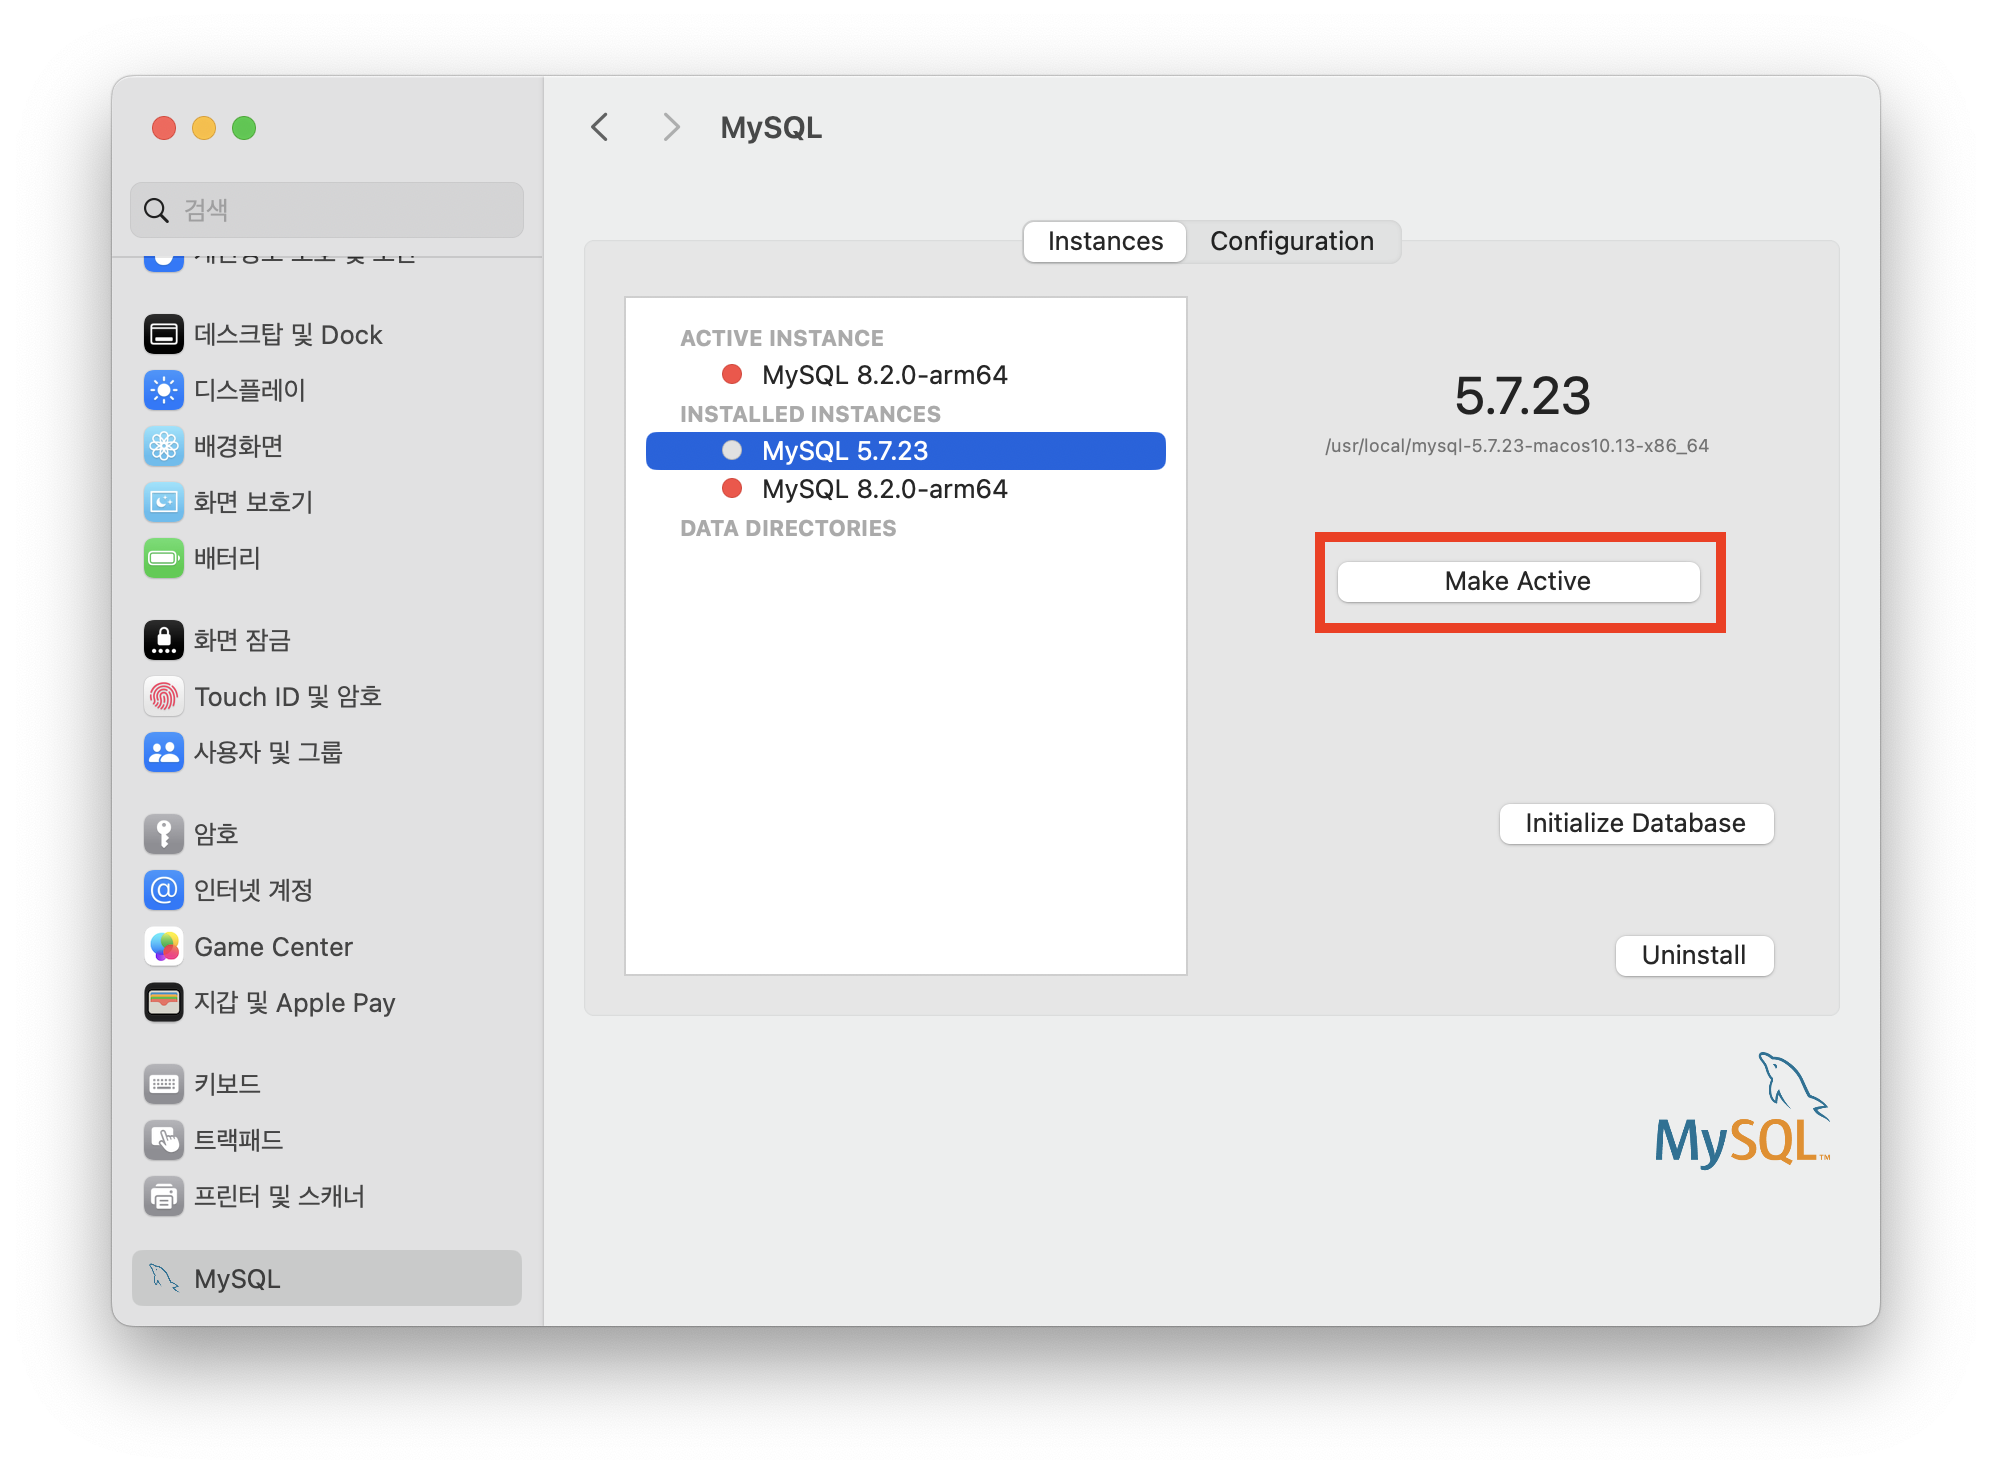Open Game Center sidebar label
Viewport: 1992px width, 1474px height.
tap(273, 946)
